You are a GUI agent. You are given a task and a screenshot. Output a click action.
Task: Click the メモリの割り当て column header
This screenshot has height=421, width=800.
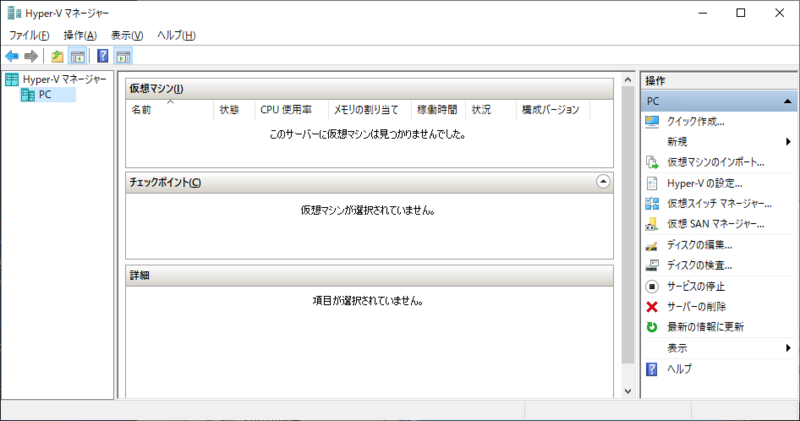[x=369, y=110]
